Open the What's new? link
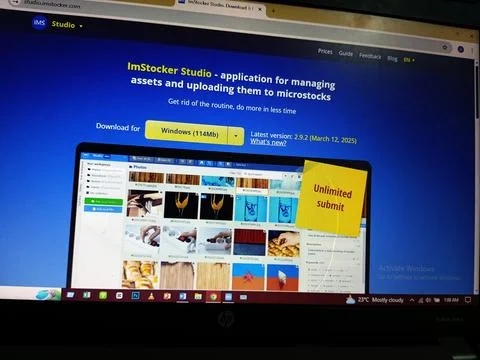480x360 pixels. tap(268, 142)
